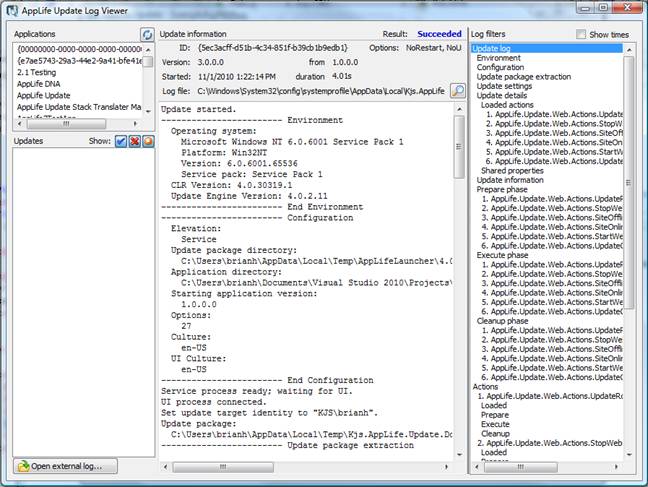Click scroll right arrow of Applications list
Image resolution: width=648 pixels, height=487 pixels.
click(x=135, y=124)
